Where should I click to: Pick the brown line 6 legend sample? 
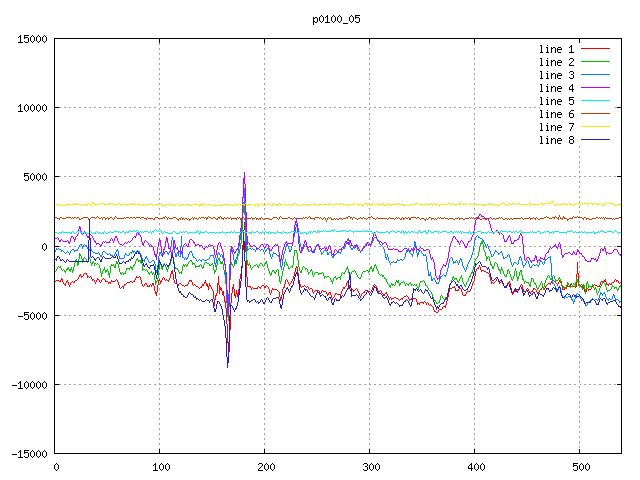[x=595, y=114]
